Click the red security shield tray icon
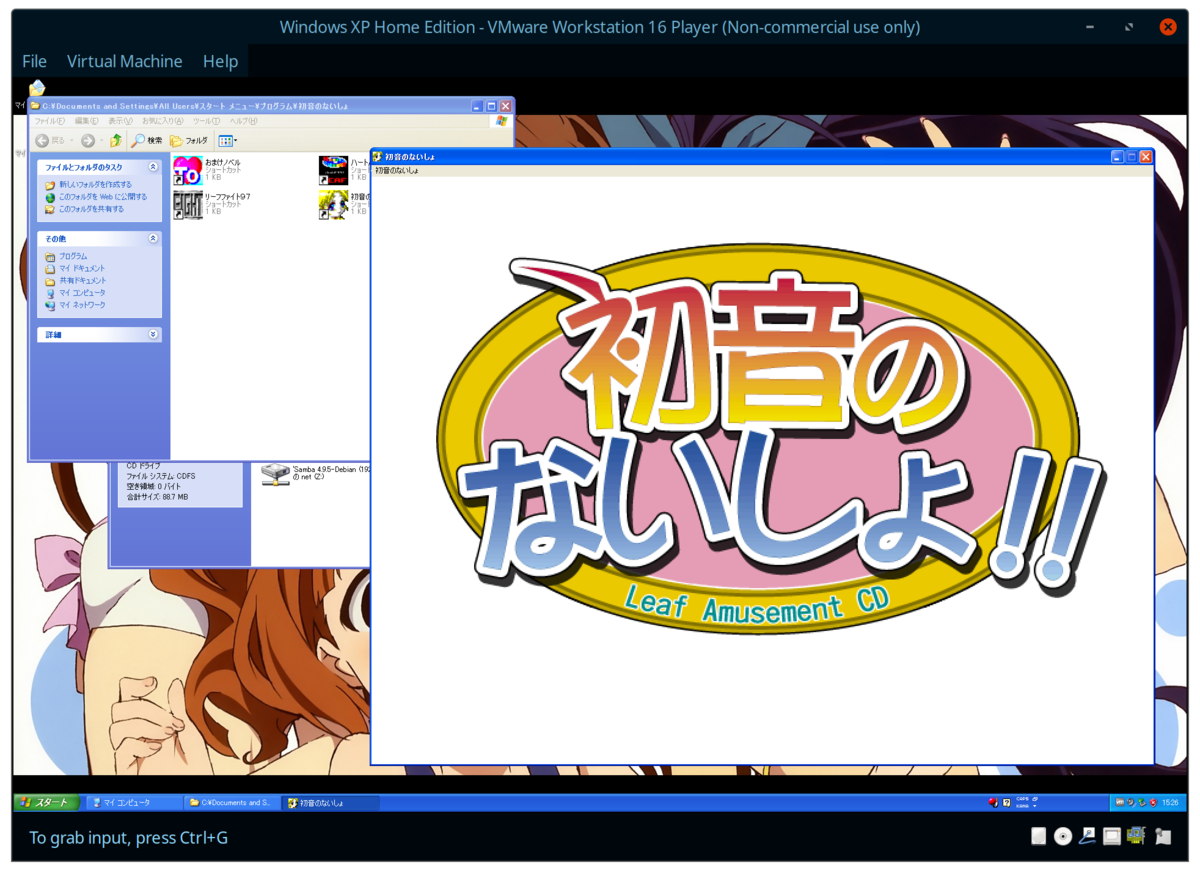Viewport: 1200px width, 873px height. point(1153,802)
